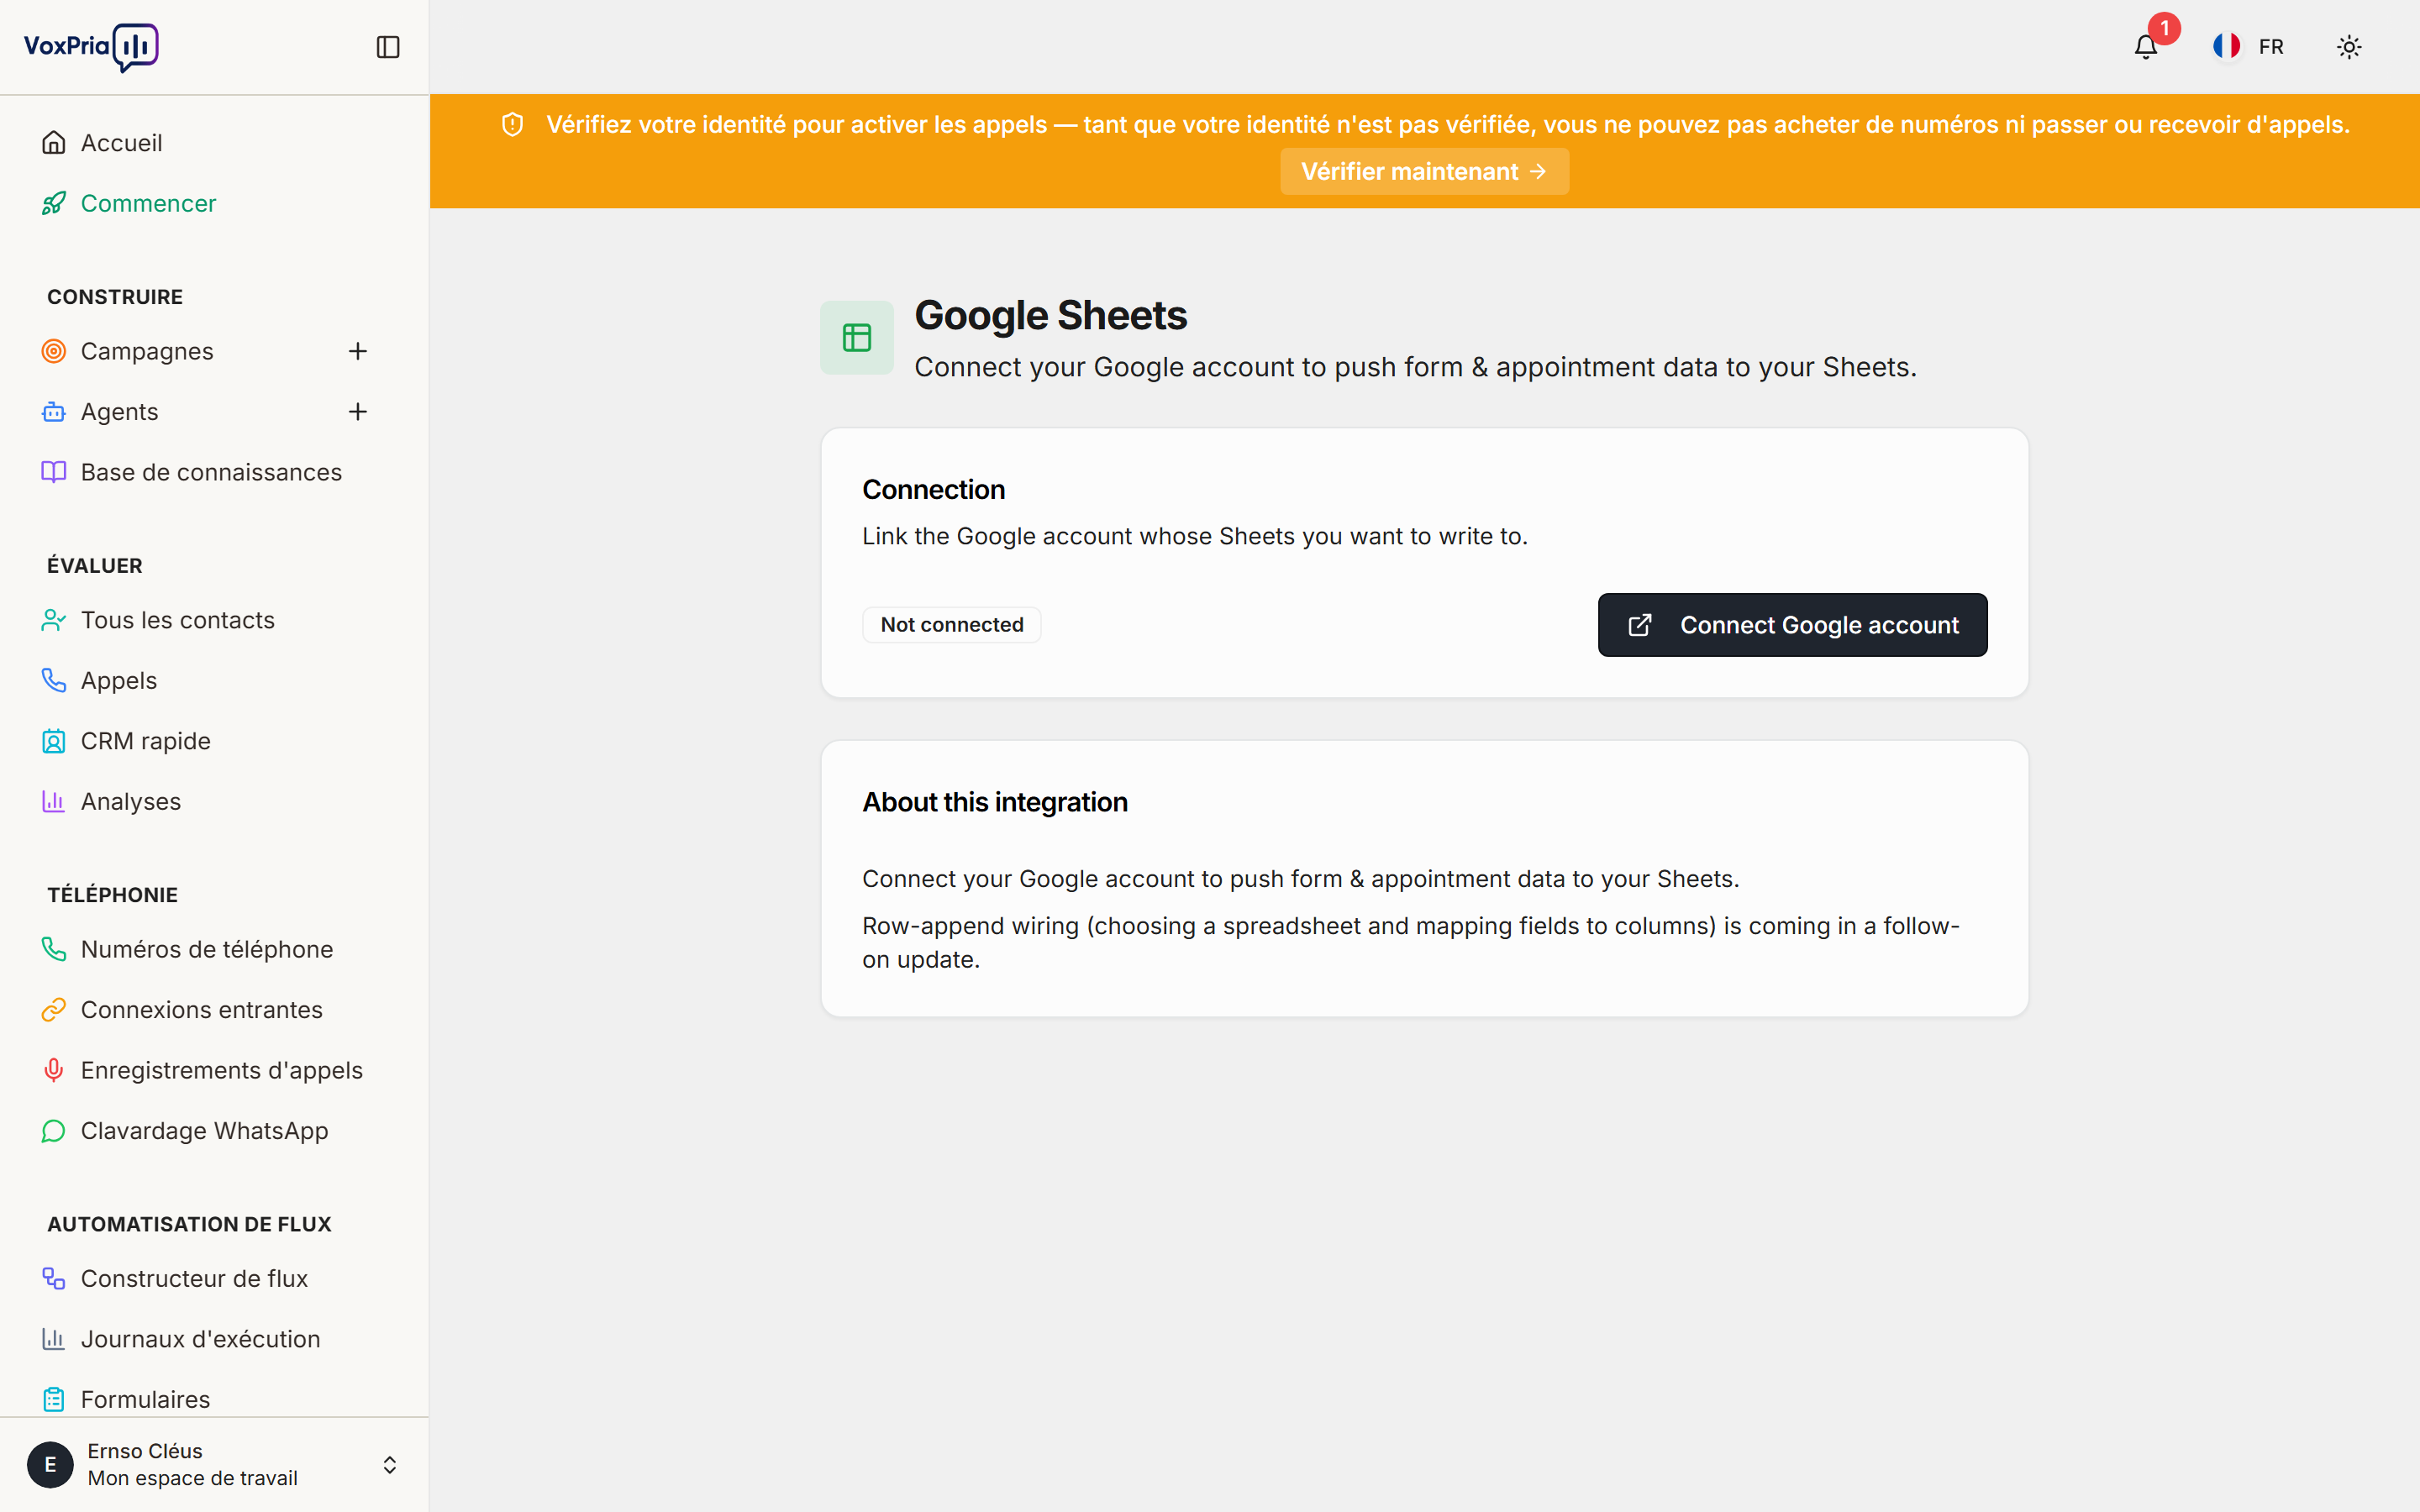Image resolution: width=2420 pixels, height=1512 pixels.
Task: Click the Not connected status badge
Action: click(951, 625)
